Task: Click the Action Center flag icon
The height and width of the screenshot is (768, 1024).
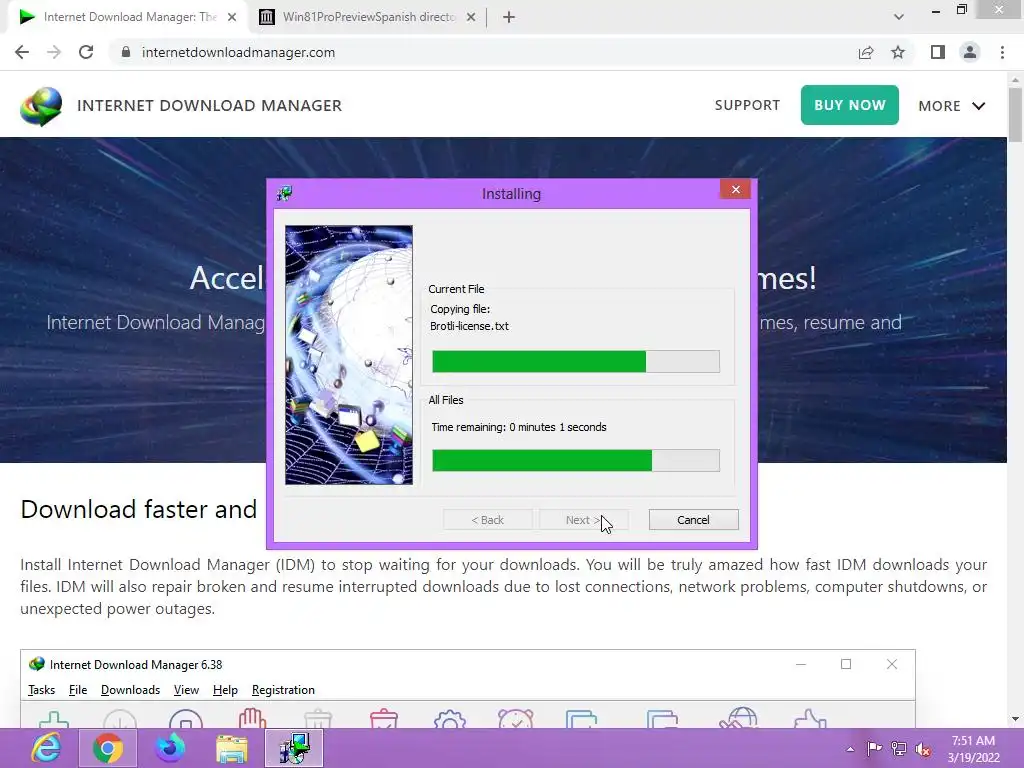Action: coord(874,748)
